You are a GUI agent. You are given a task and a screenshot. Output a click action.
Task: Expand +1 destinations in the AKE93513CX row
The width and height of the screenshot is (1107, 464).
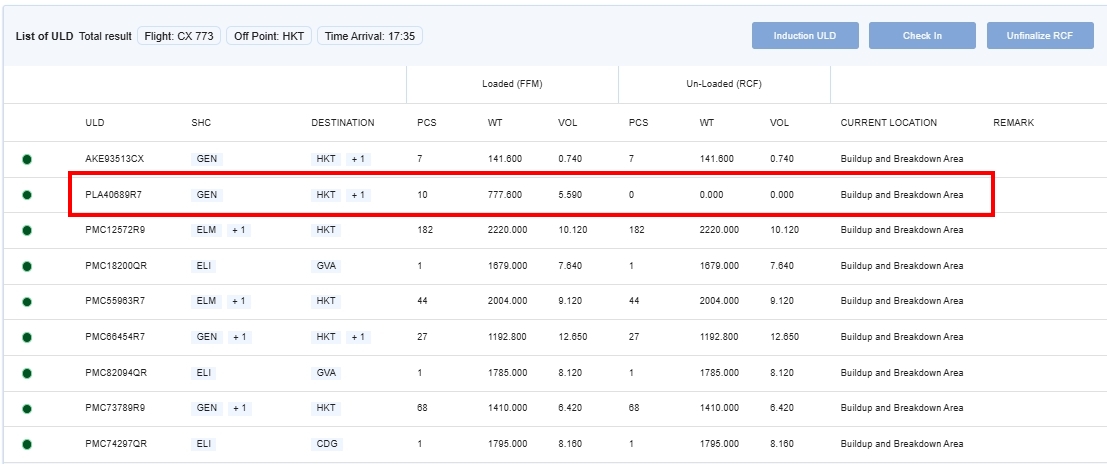click(x=357, y=159)
